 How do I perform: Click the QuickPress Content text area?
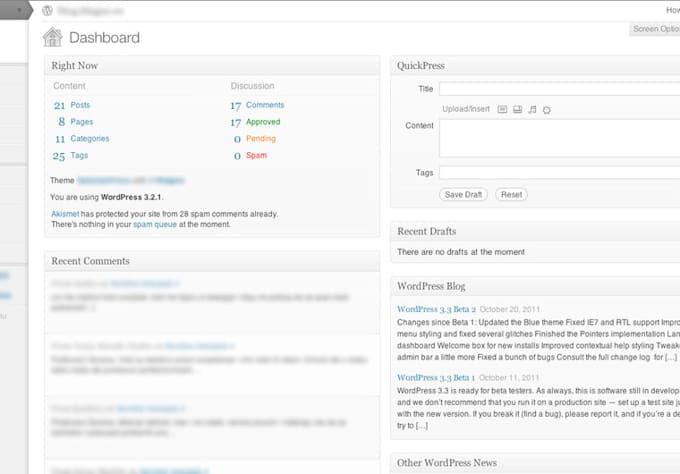[559, 138]
